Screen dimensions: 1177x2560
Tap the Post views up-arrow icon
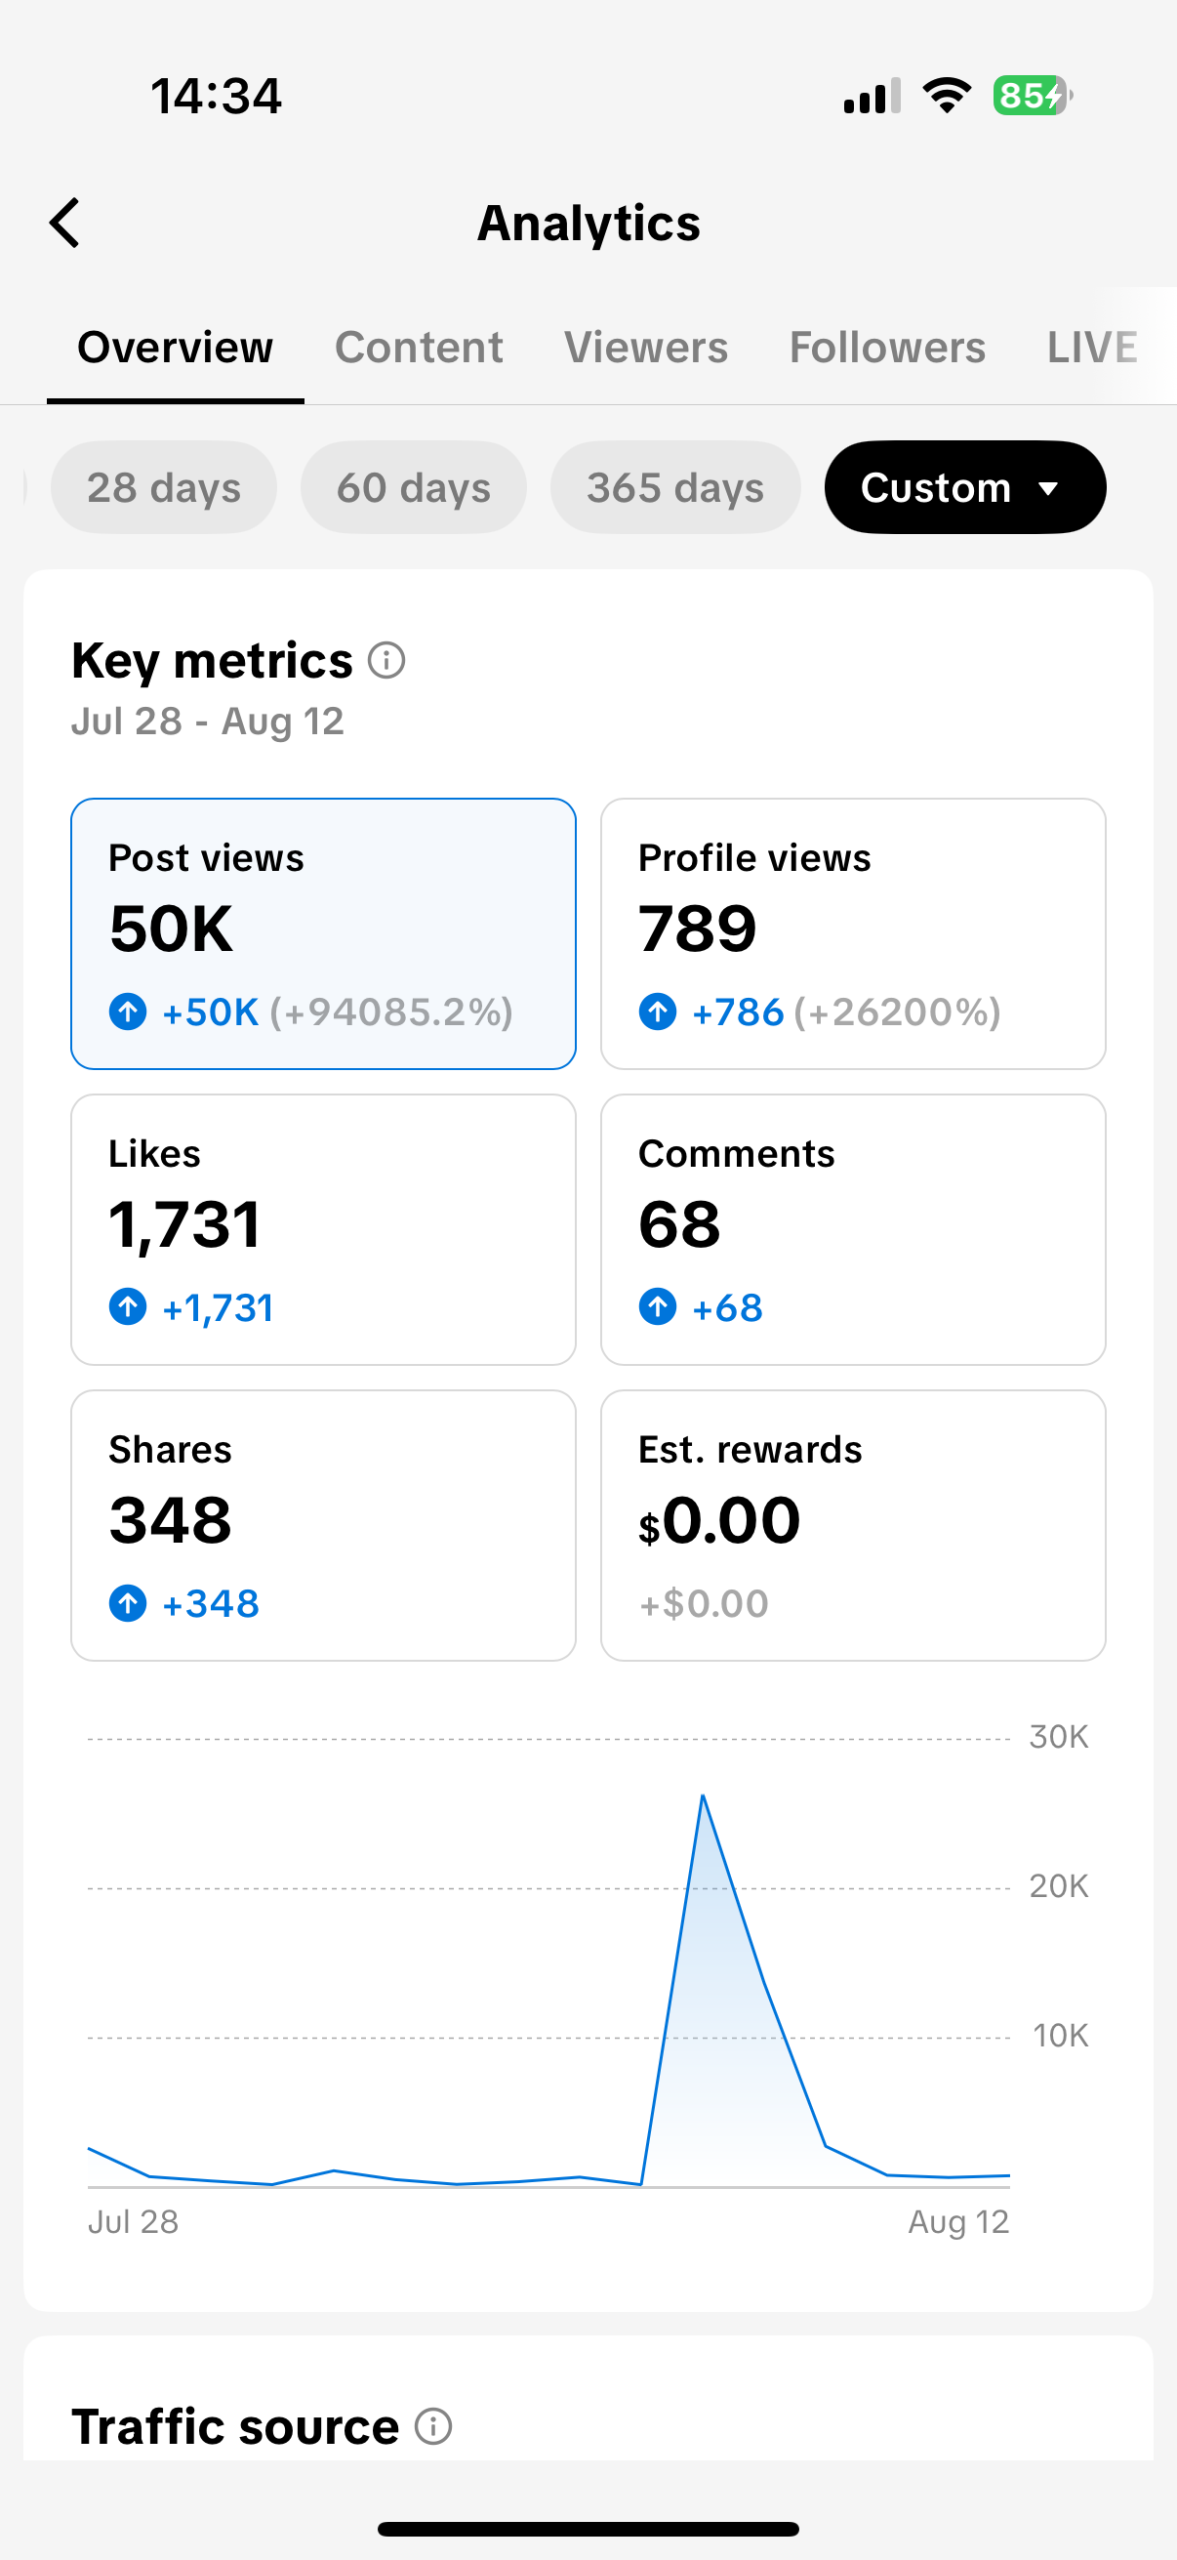pos(128,1011)
